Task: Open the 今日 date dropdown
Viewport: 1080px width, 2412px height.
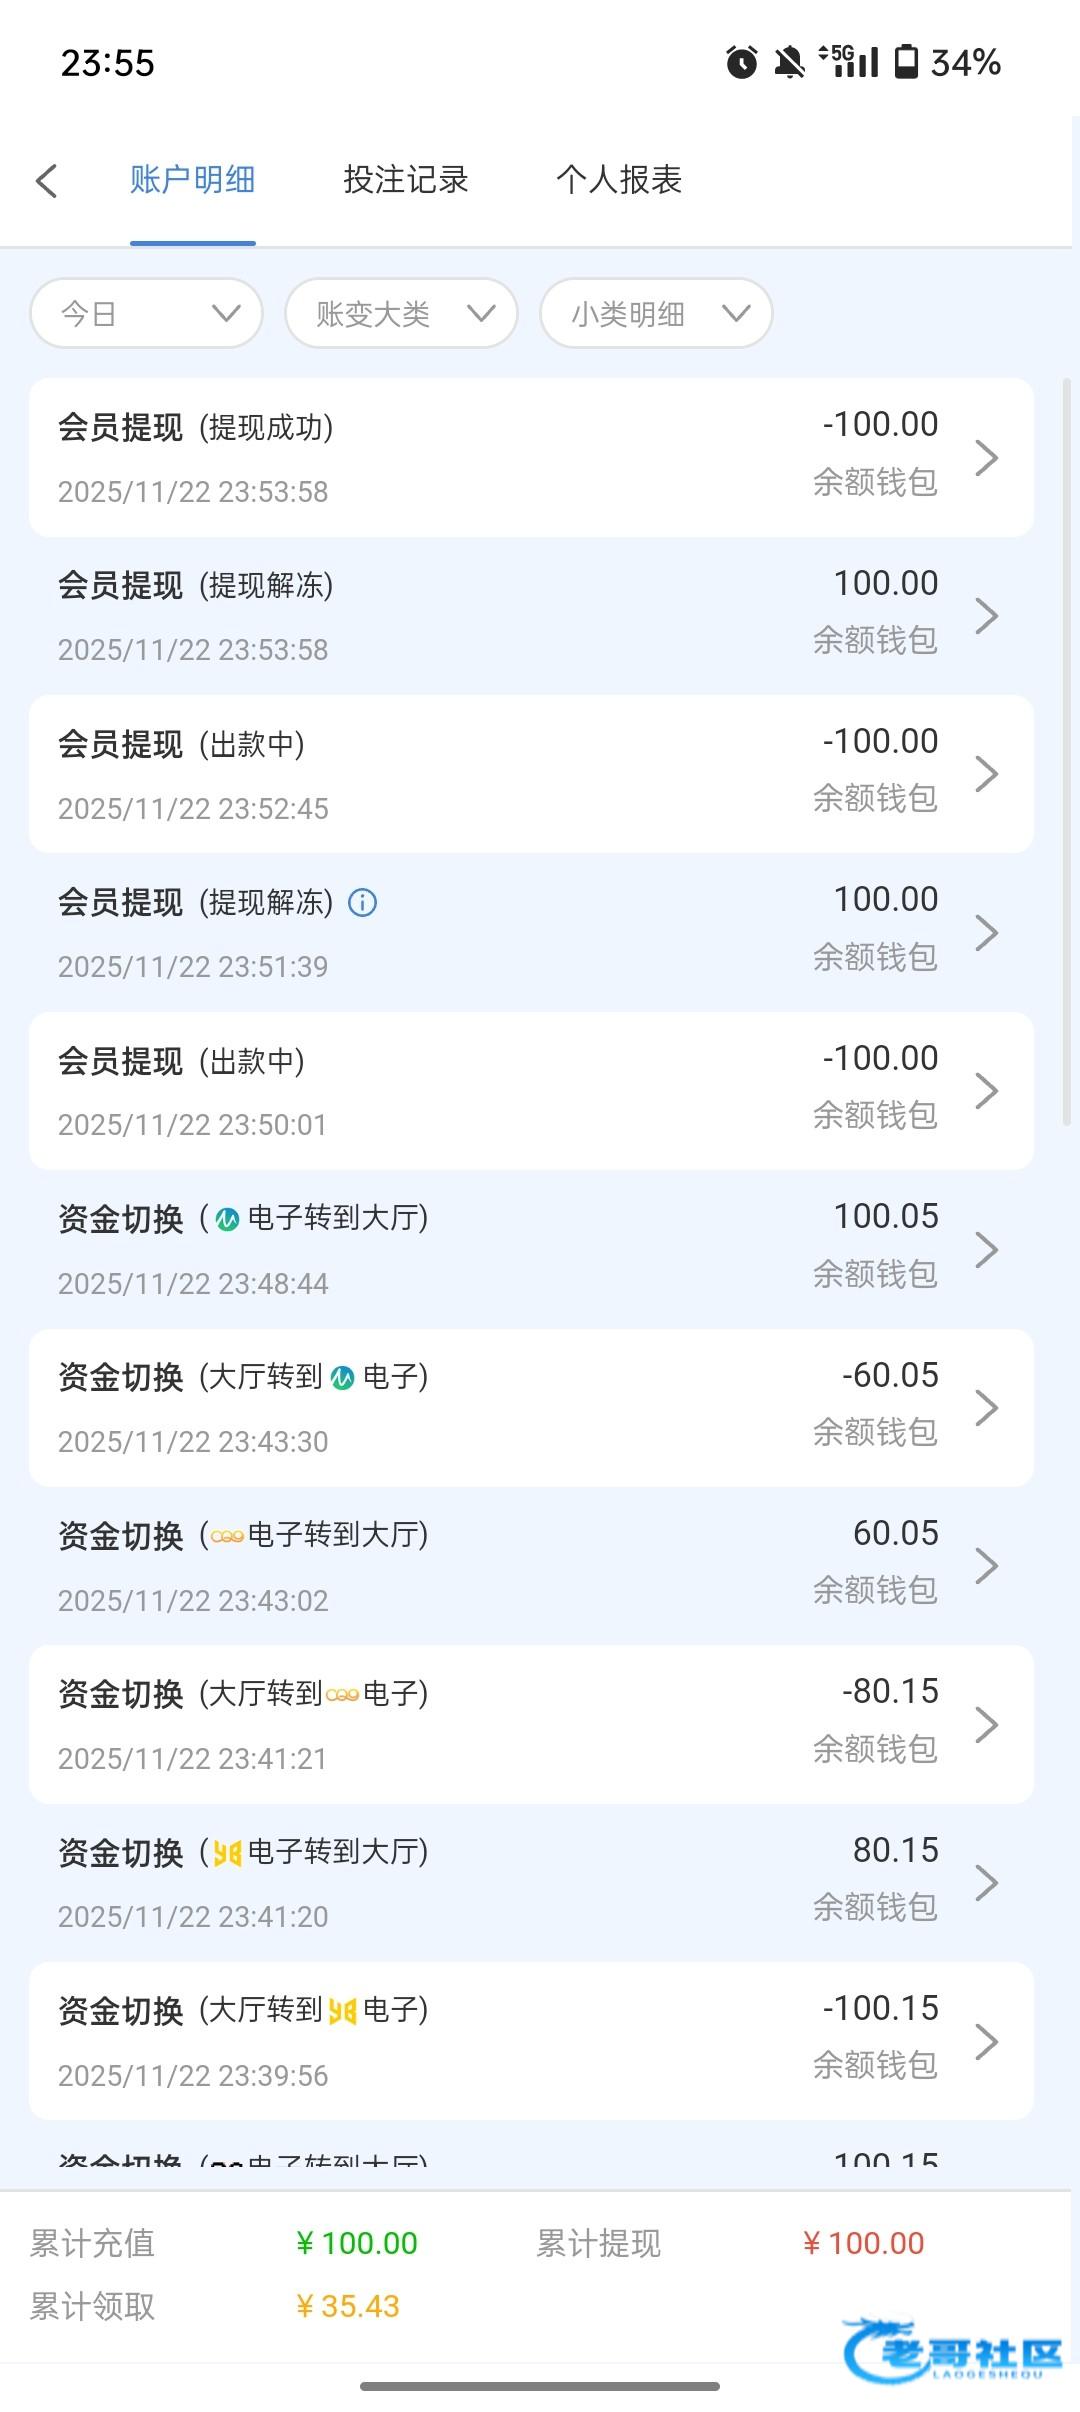Action: tap(147, 314)
